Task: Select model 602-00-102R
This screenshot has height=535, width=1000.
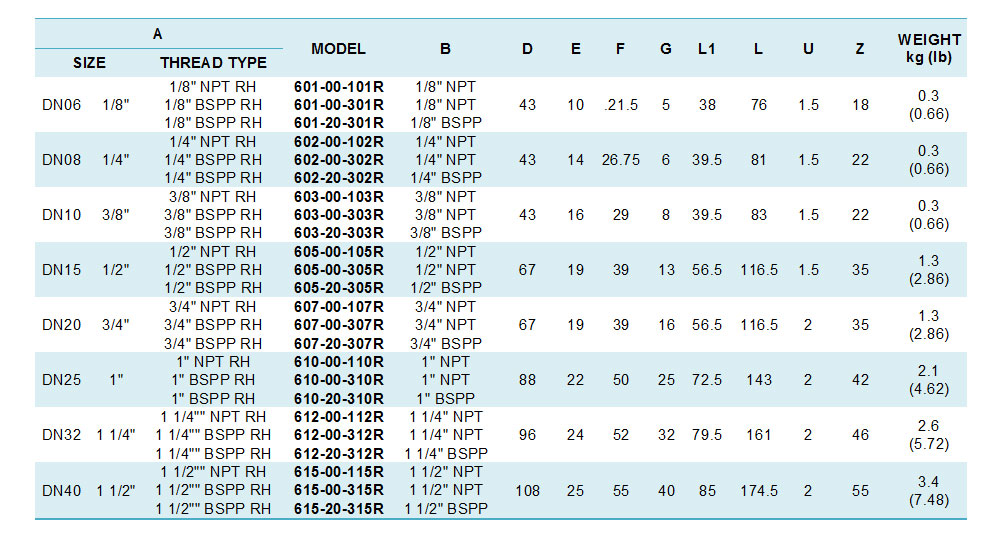Action: 339,142
